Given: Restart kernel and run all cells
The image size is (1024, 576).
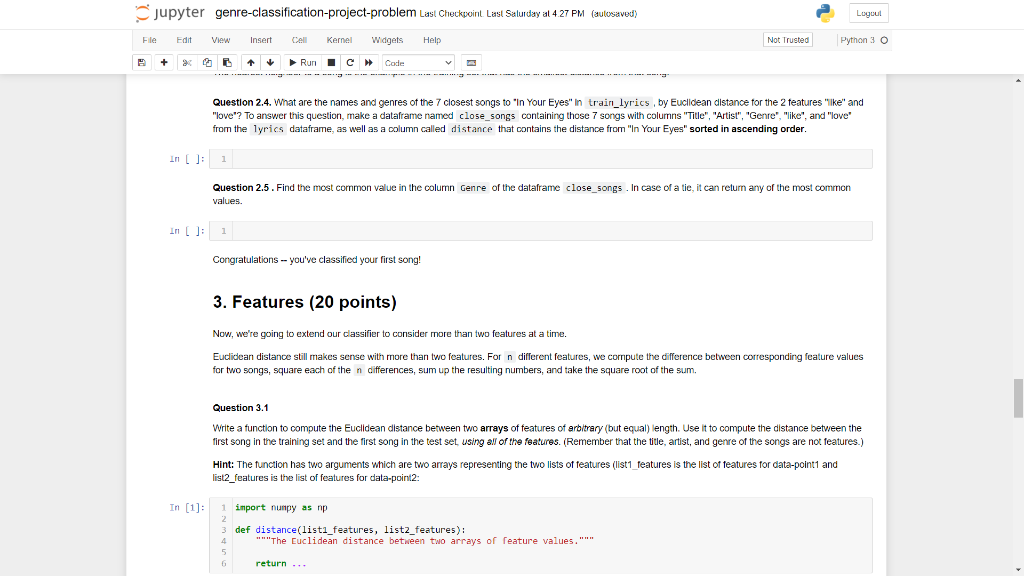Looking at the screenshot, I should (368, 62).
